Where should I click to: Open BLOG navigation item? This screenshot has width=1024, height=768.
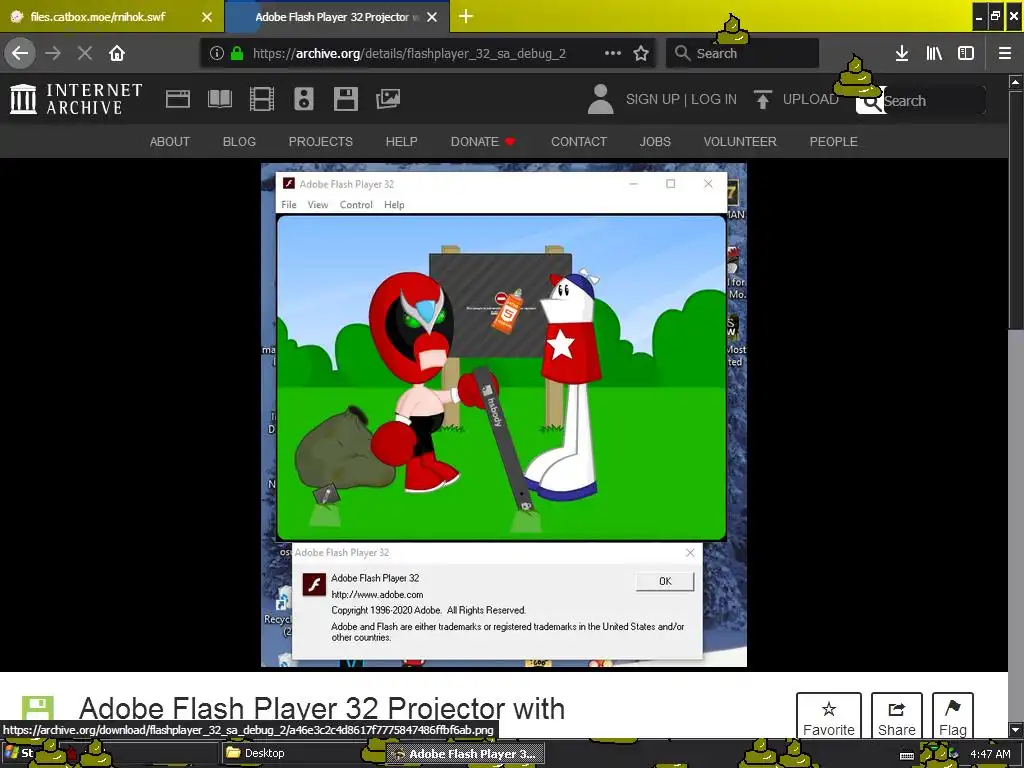coord(239,142)
